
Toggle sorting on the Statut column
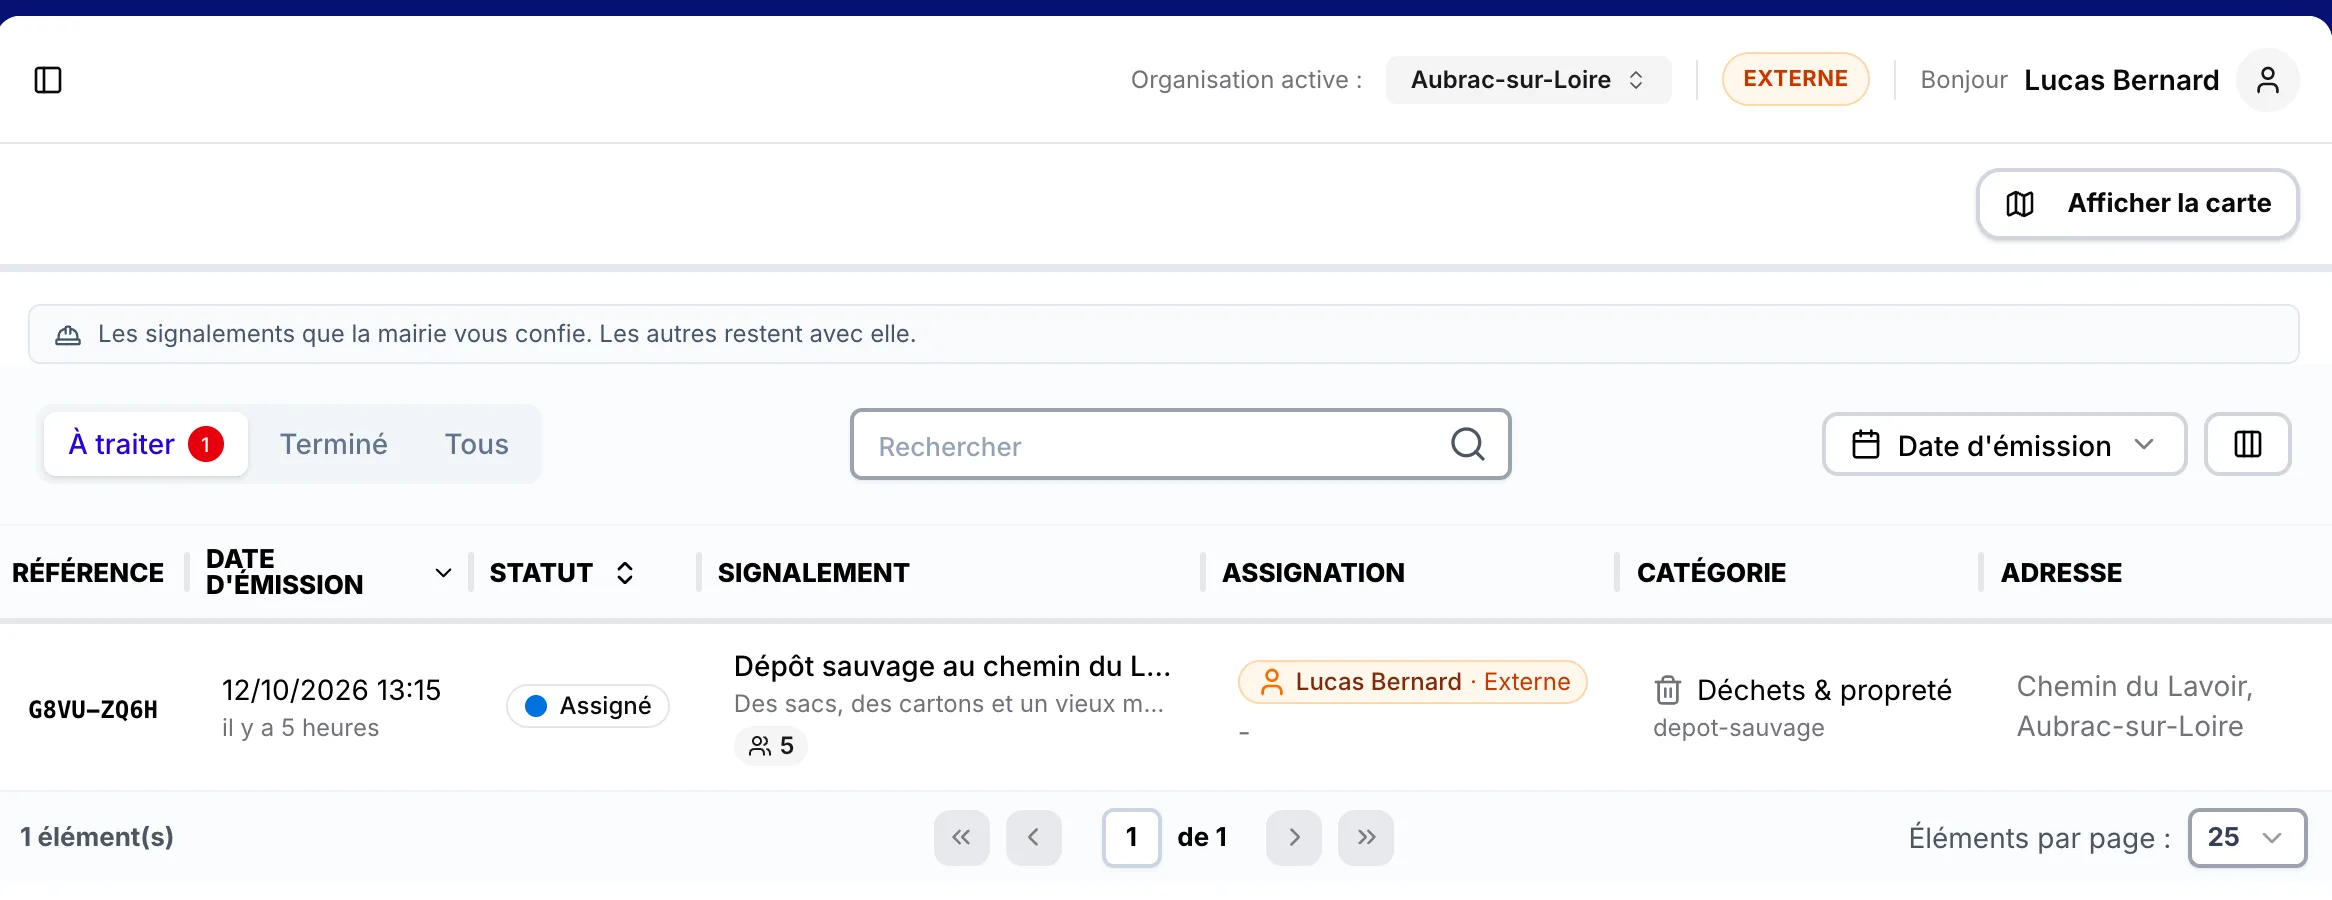coord(625,573)
